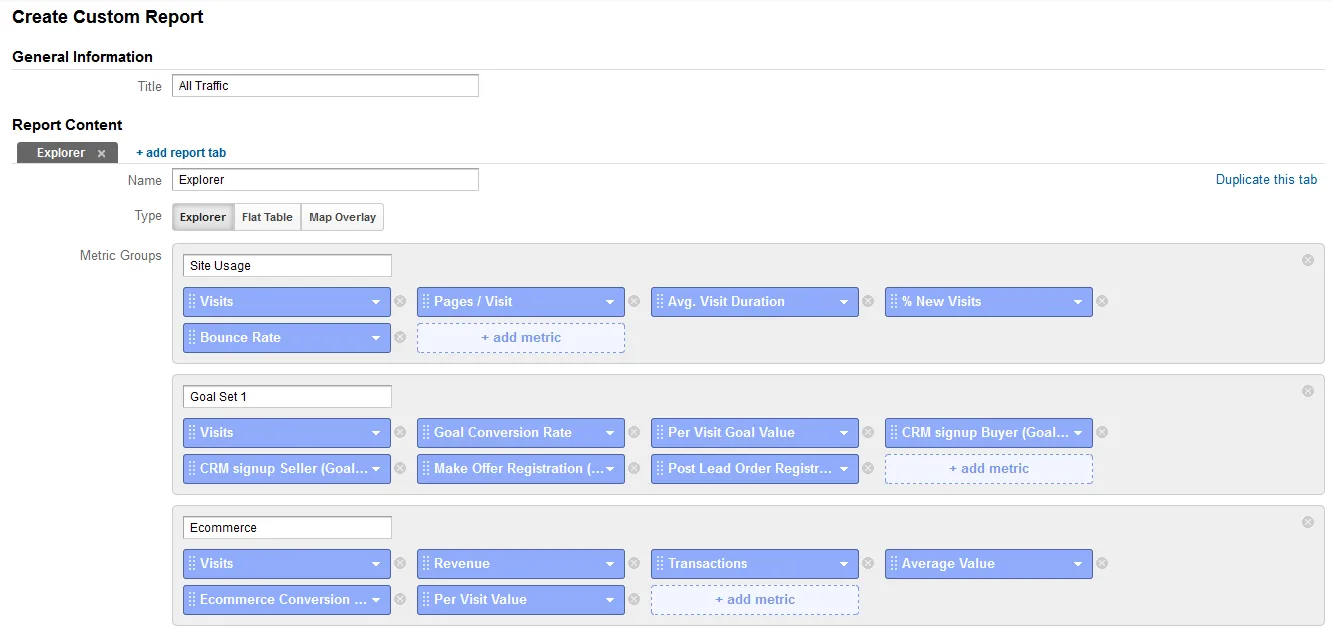This screenshot has width=1333, height=632.
Task: Select the Flat Table report type
Action: coord(267,217)
